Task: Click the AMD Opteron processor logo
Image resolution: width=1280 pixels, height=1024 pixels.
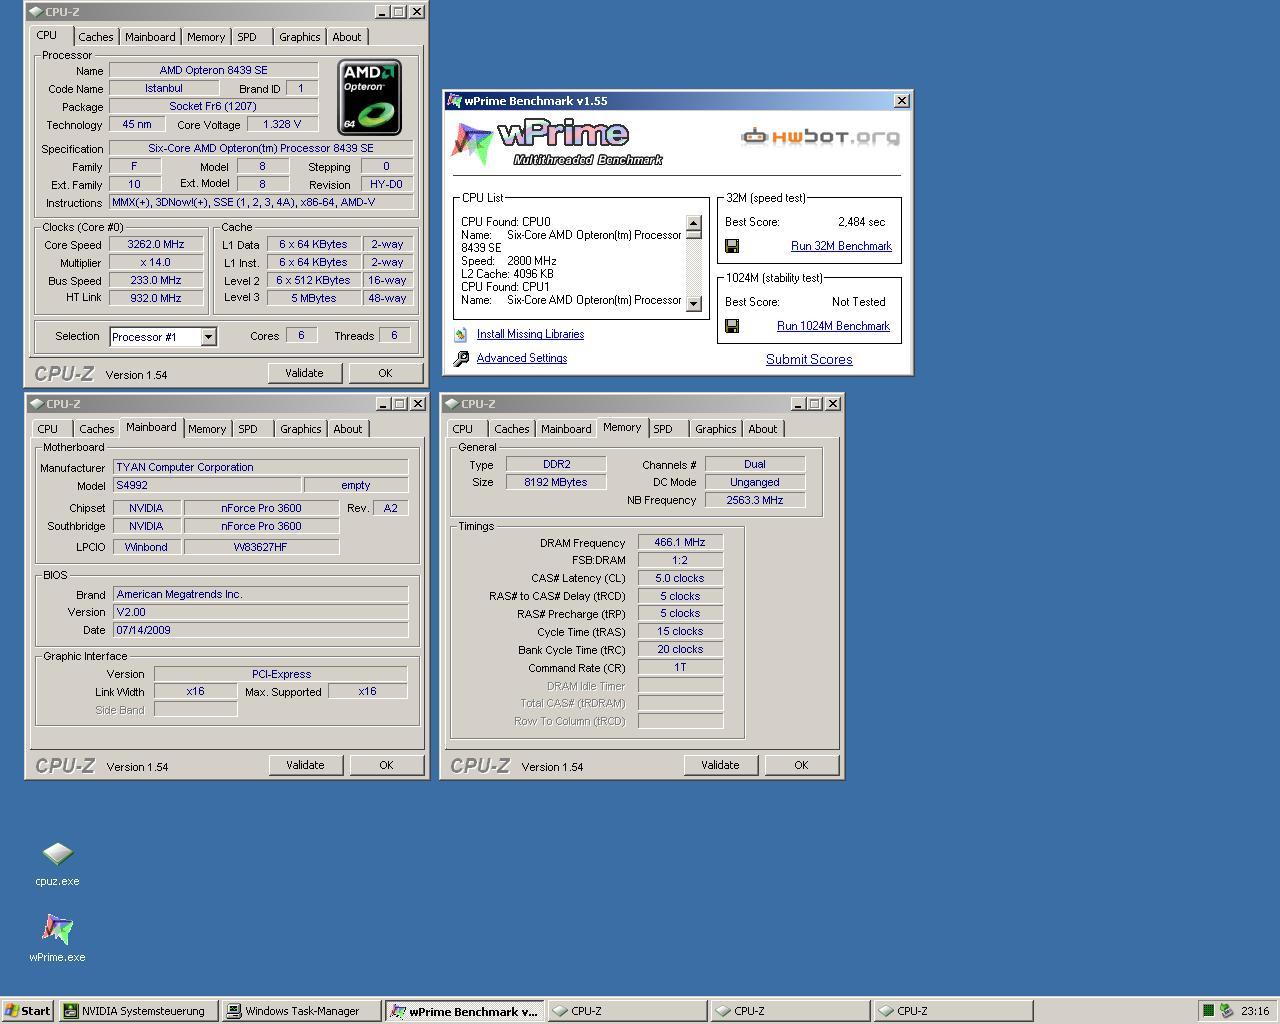Action: [370, 97]
